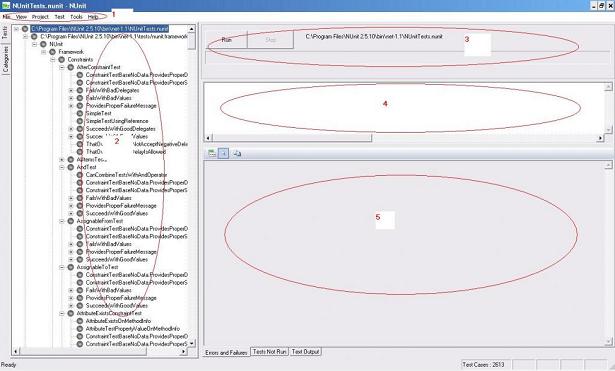Switch to the Tests Not Run tab

tap(269, 352)
